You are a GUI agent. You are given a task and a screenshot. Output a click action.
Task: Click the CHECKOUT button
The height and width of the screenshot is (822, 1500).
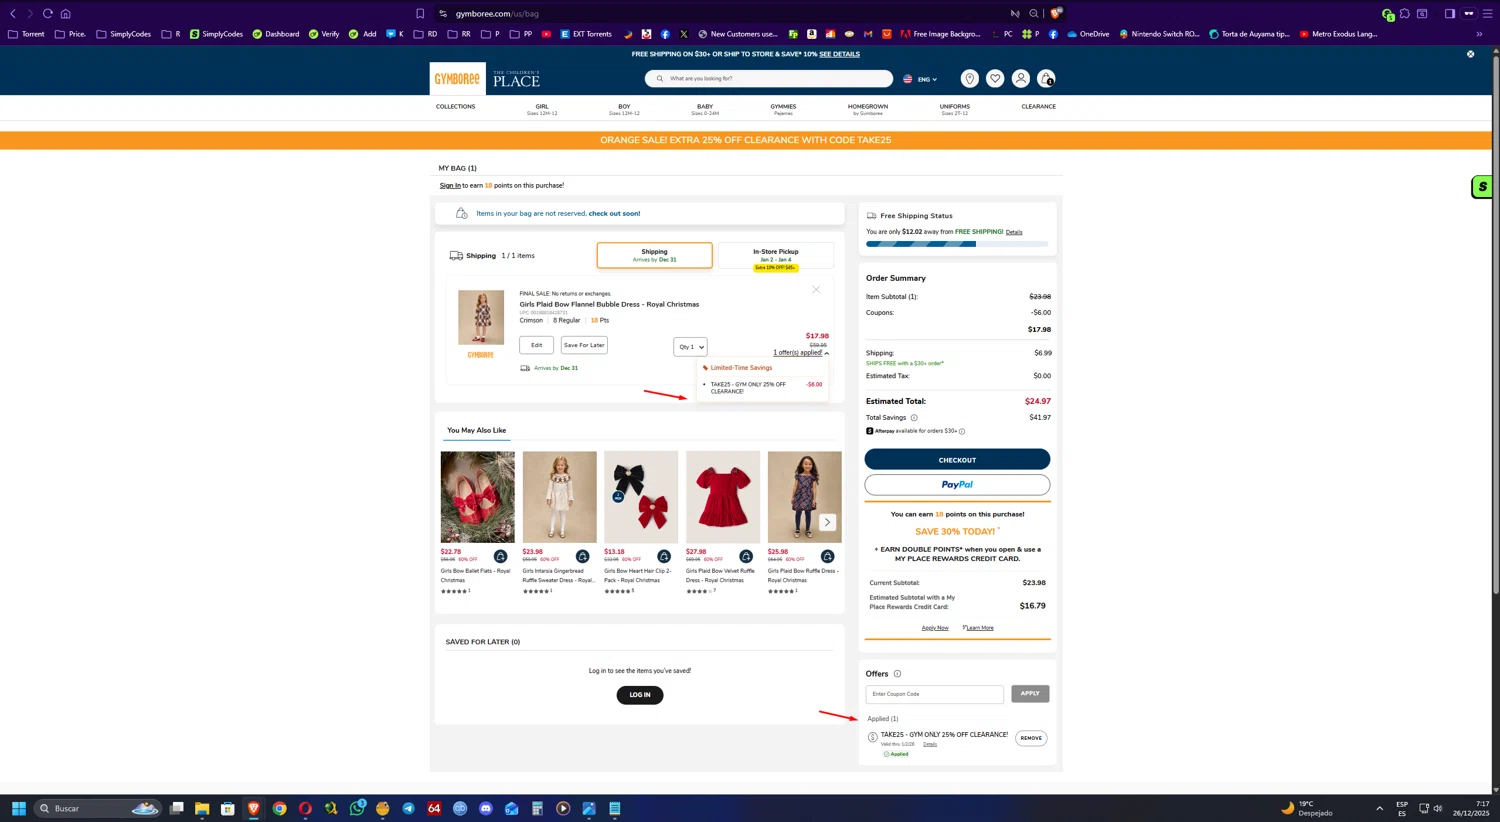tap(957, 459)
